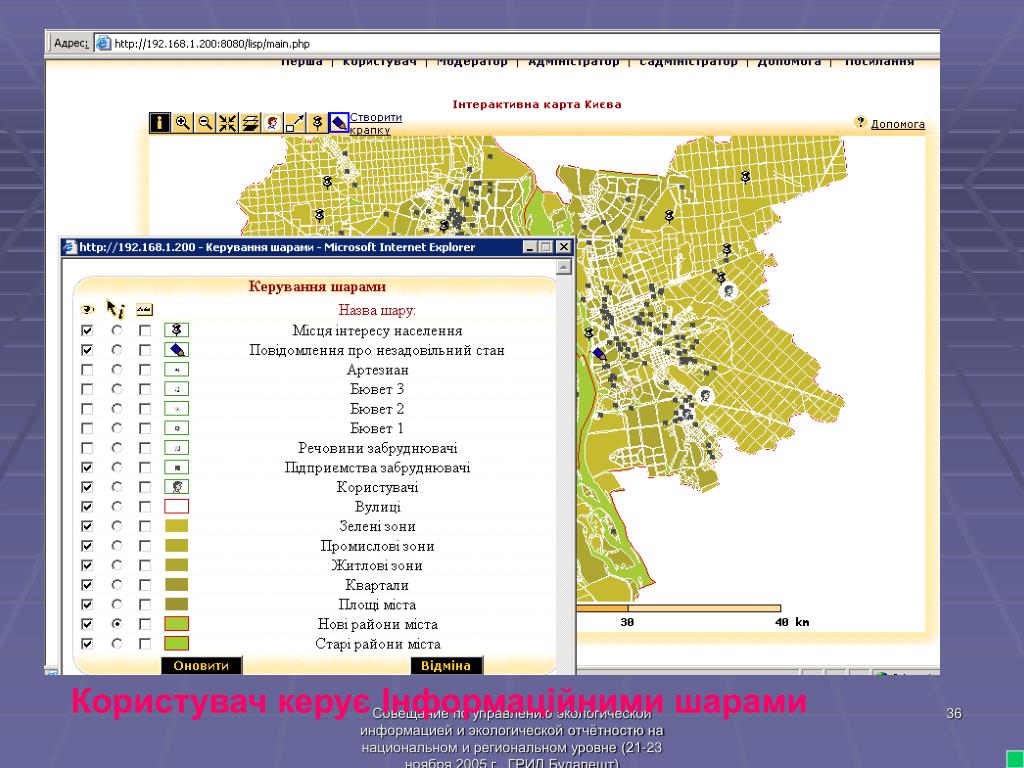Select the Нові райони міста radio button

pyautogui.click(x=116, y=624)
